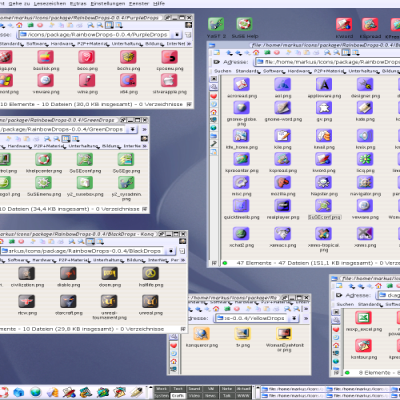This screenshot has width=400, height=400.
Task: Click home folder icon in bottom panel
Action: coord(19,392)
